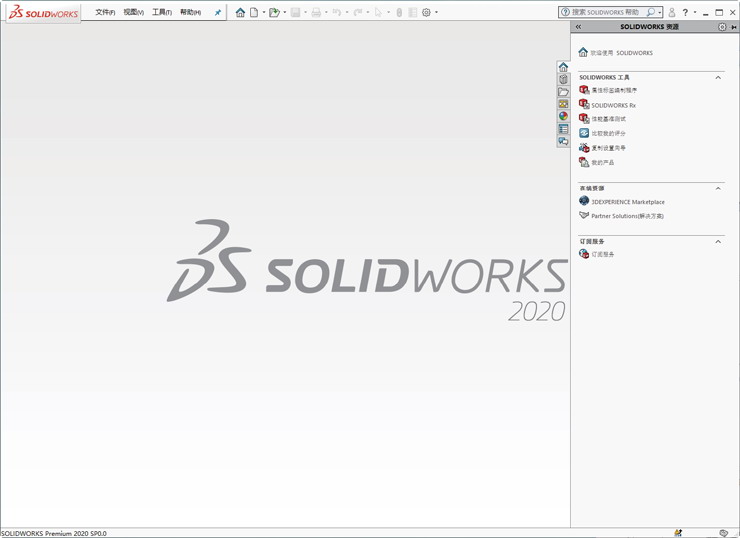Viewport: 740px width, 538px height.
Task: Open the link in the bottom panel section
Action: click(597, 254)
